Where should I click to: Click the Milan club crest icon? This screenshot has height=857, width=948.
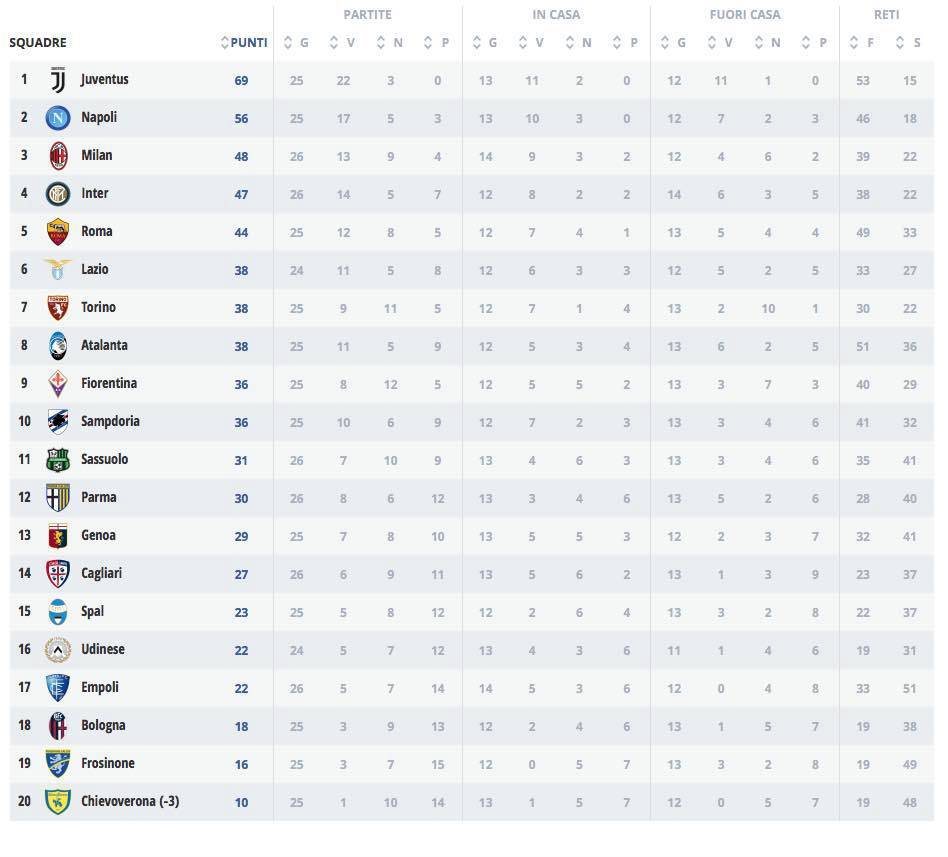point(58,156)
